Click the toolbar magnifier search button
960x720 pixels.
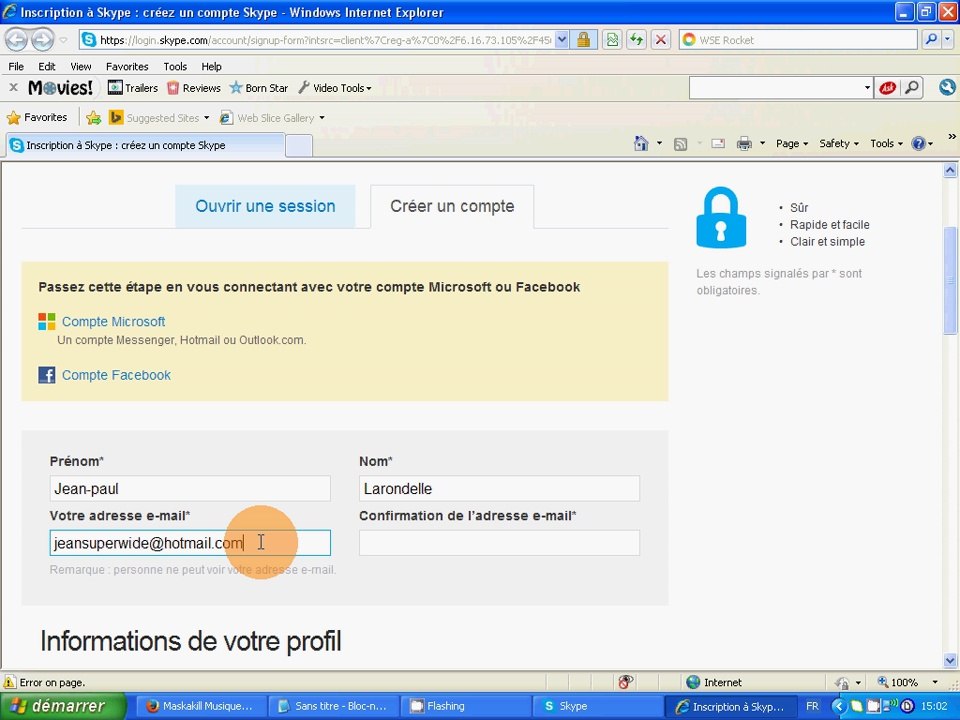(x=912, y=88)
